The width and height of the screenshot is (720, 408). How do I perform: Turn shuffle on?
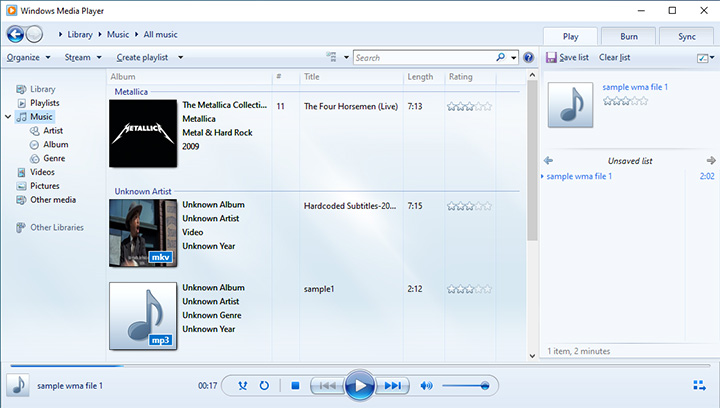[x=242, y=386]
